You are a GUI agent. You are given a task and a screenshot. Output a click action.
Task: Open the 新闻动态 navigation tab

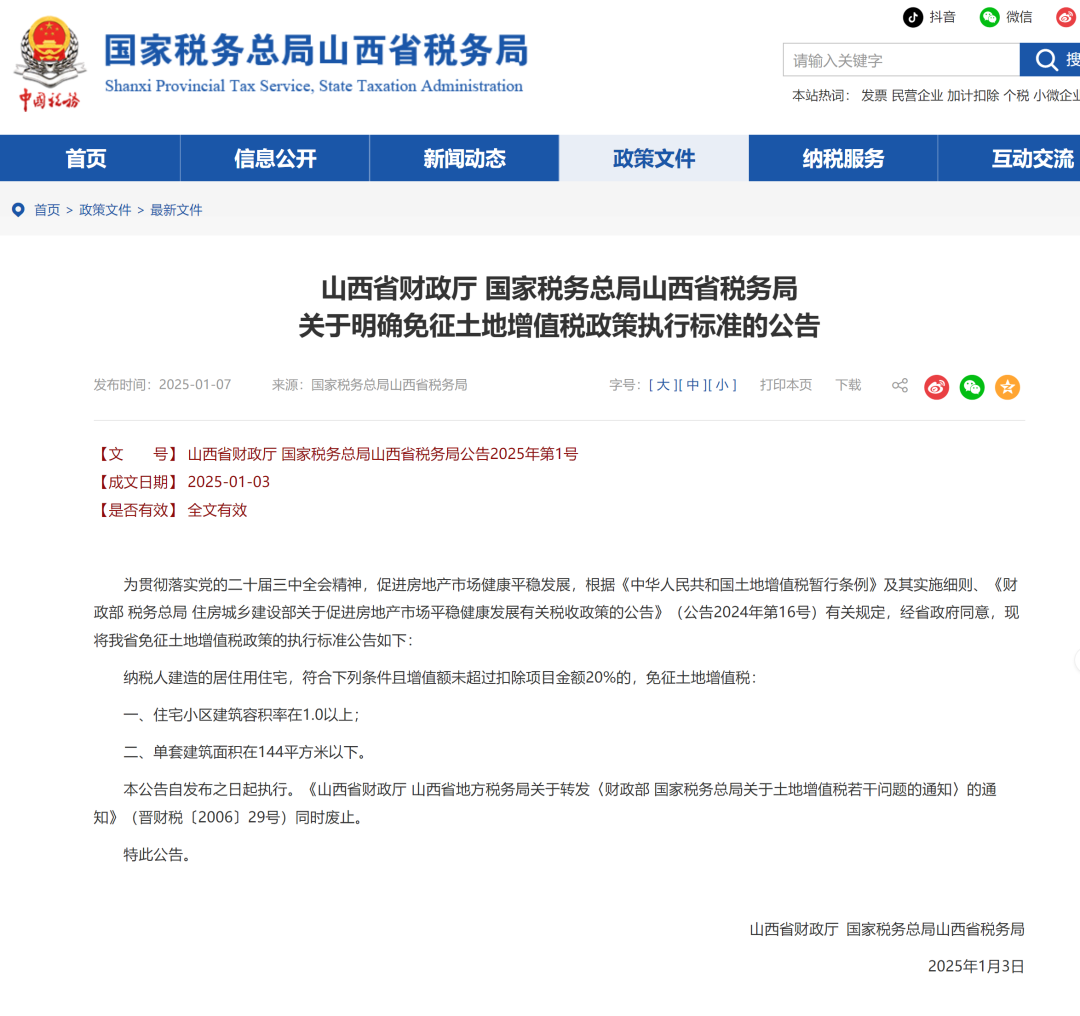point(464,157)
